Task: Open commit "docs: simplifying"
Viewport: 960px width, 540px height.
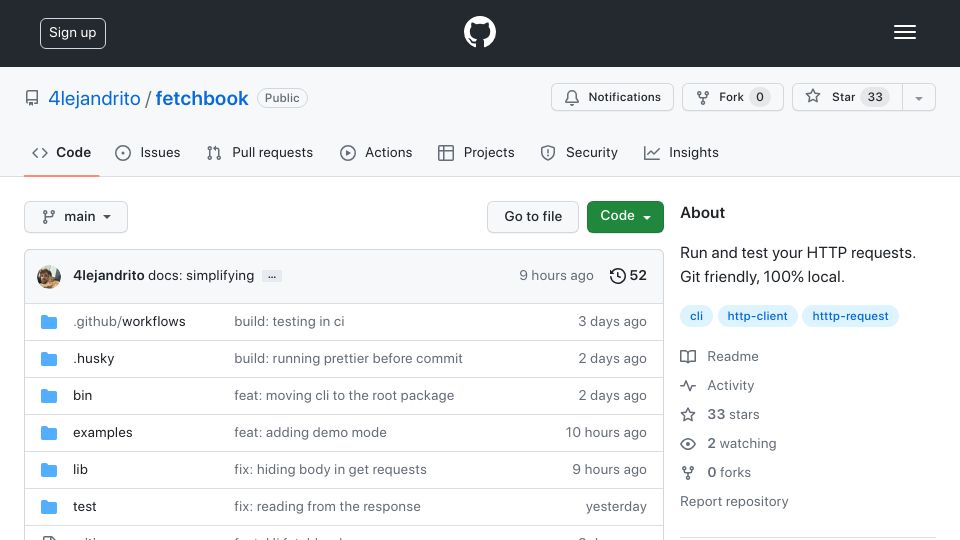Action: click(x=201, y=276)
